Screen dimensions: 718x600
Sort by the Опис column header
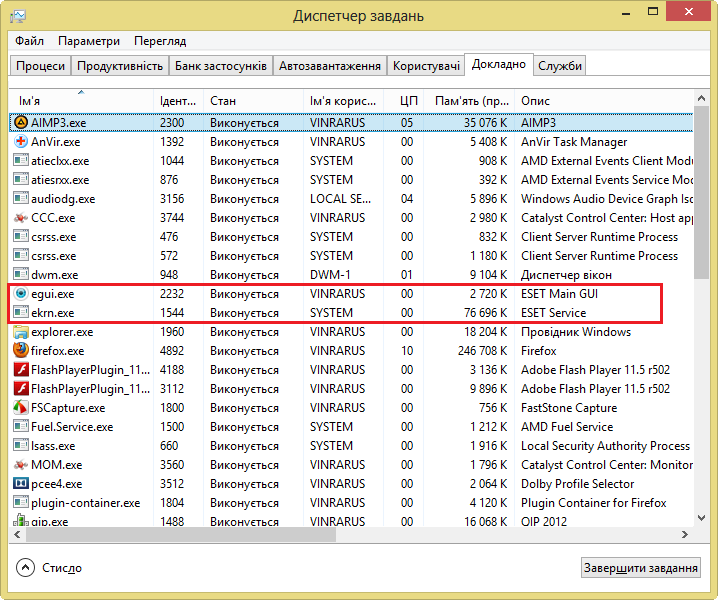pos(604,100)
